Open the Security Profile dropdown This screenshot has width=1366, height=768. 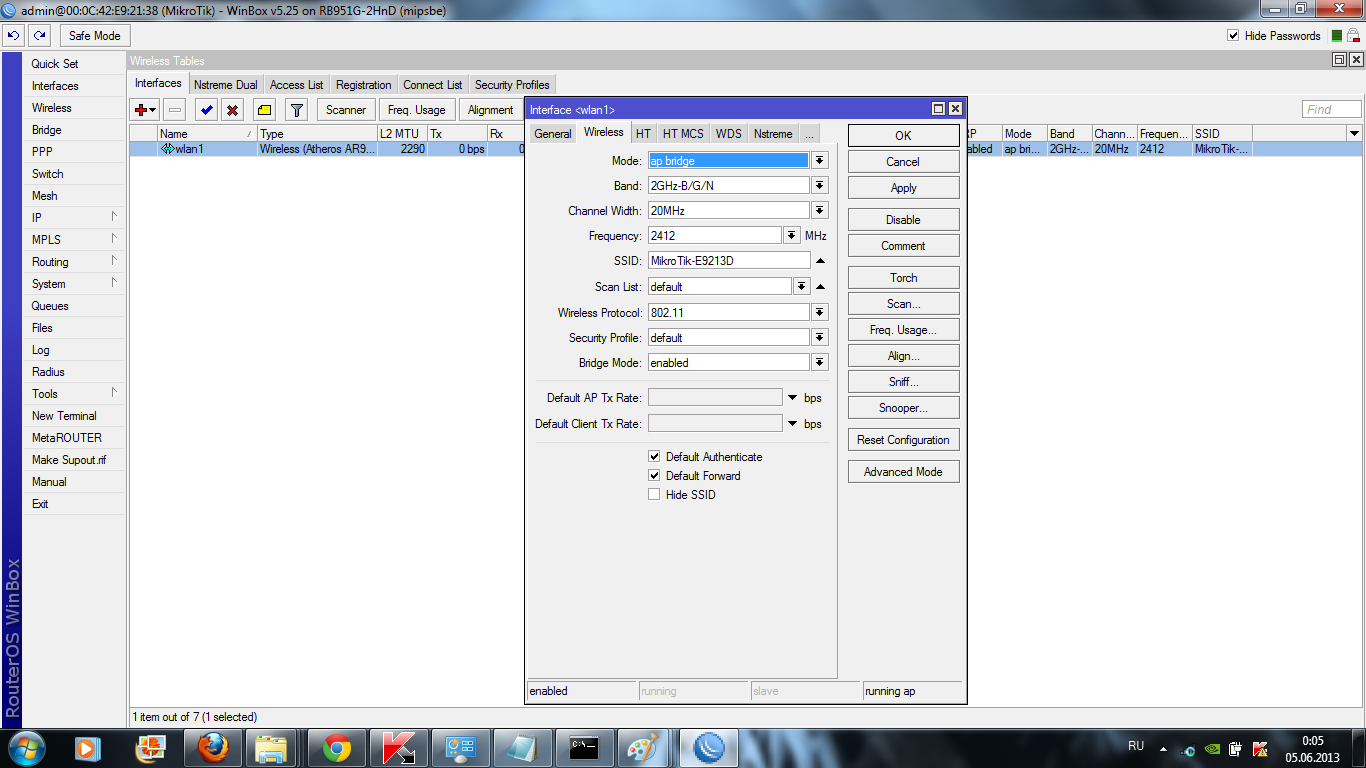click(820, 337)
